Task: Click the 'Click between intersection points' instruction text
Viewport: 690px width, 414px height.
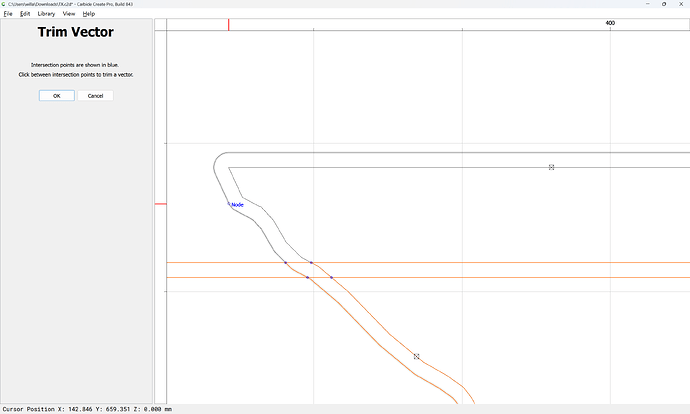Action: click(x=76, y=74)
